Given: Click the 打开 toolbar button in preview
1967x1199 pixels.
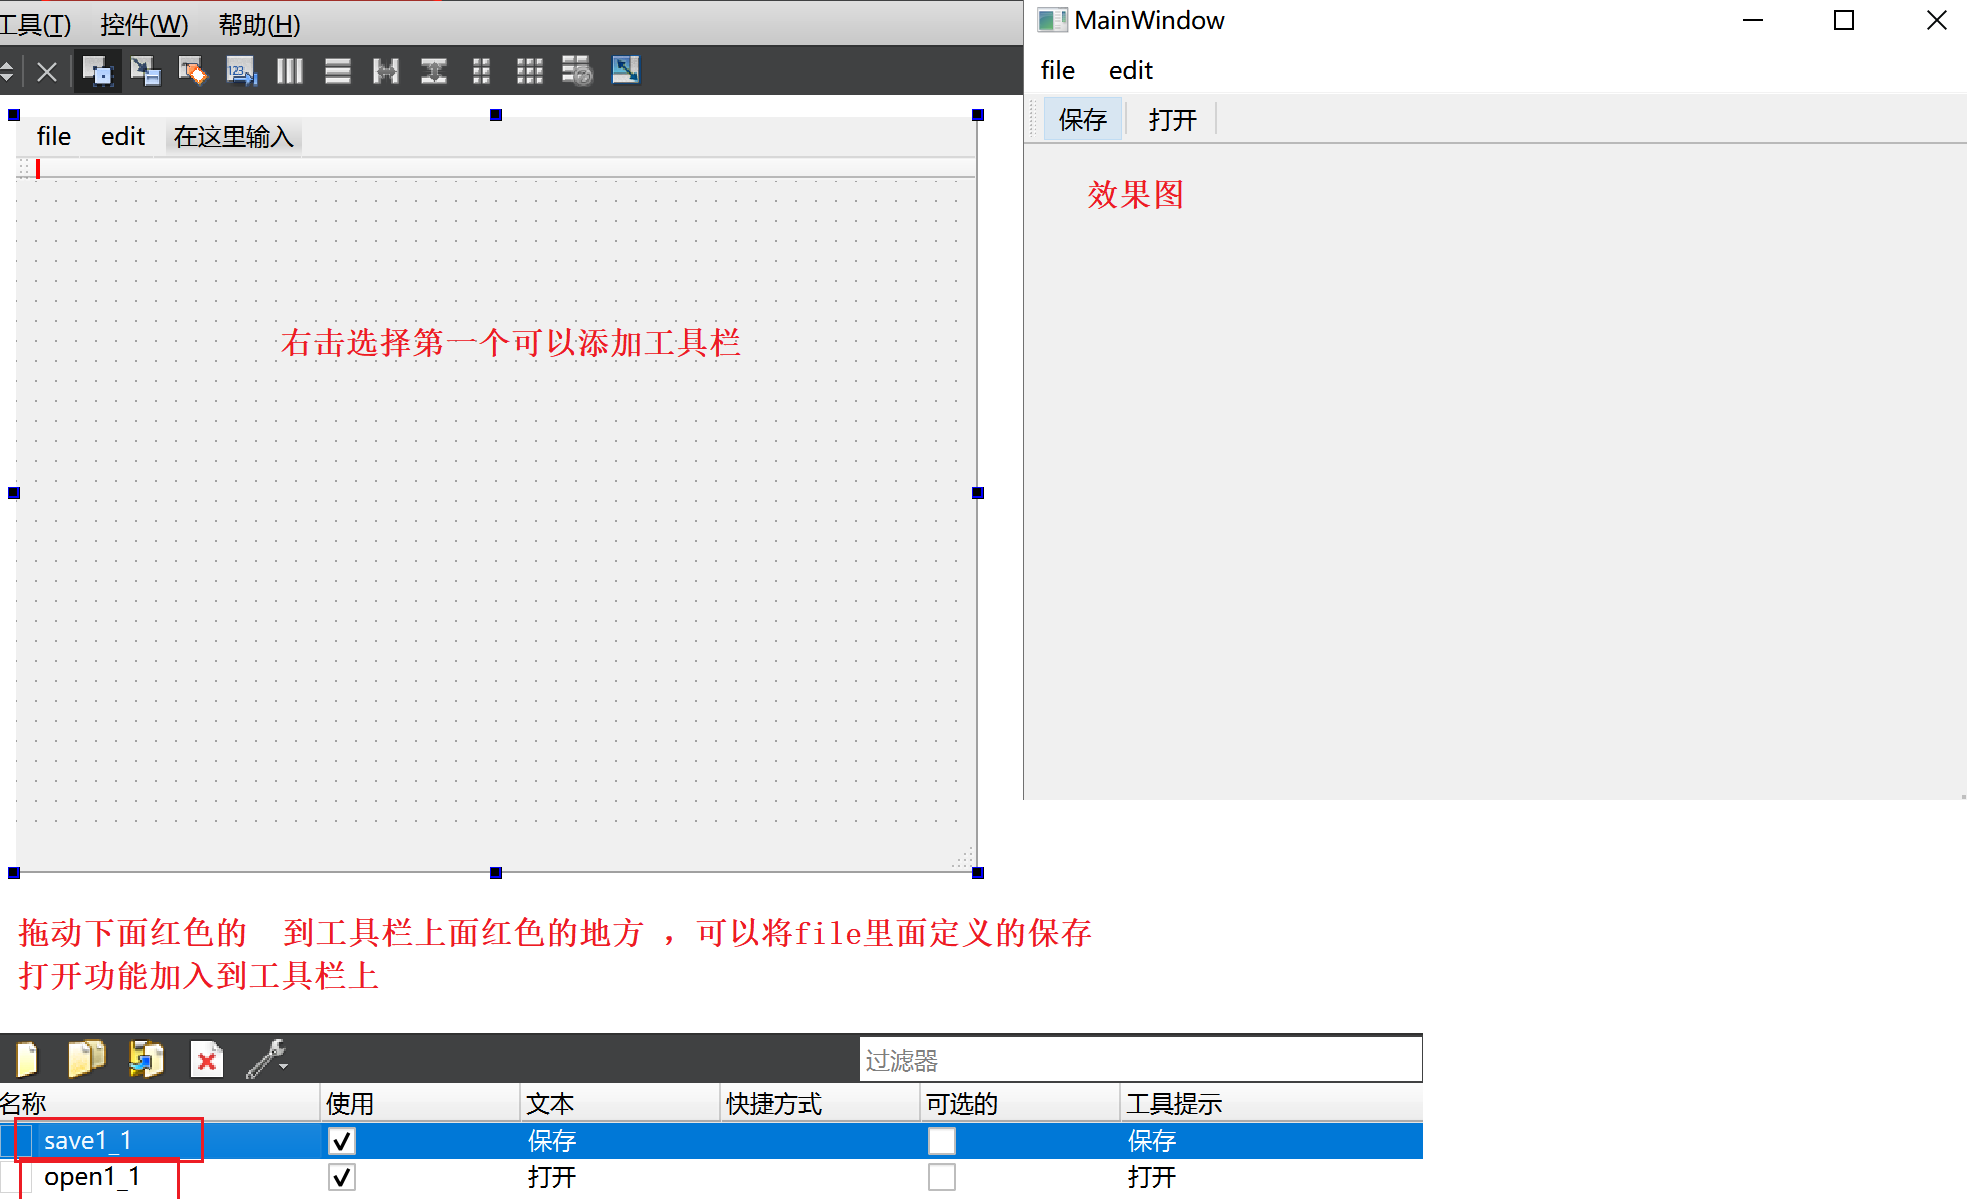Looking at the screenshot, I should pos(1172,120).
